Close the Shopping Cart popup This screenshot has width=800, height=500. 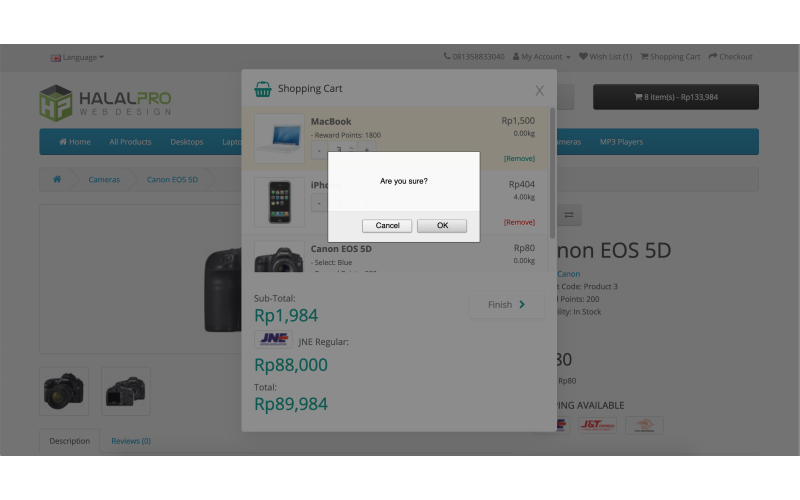point(539,91)
